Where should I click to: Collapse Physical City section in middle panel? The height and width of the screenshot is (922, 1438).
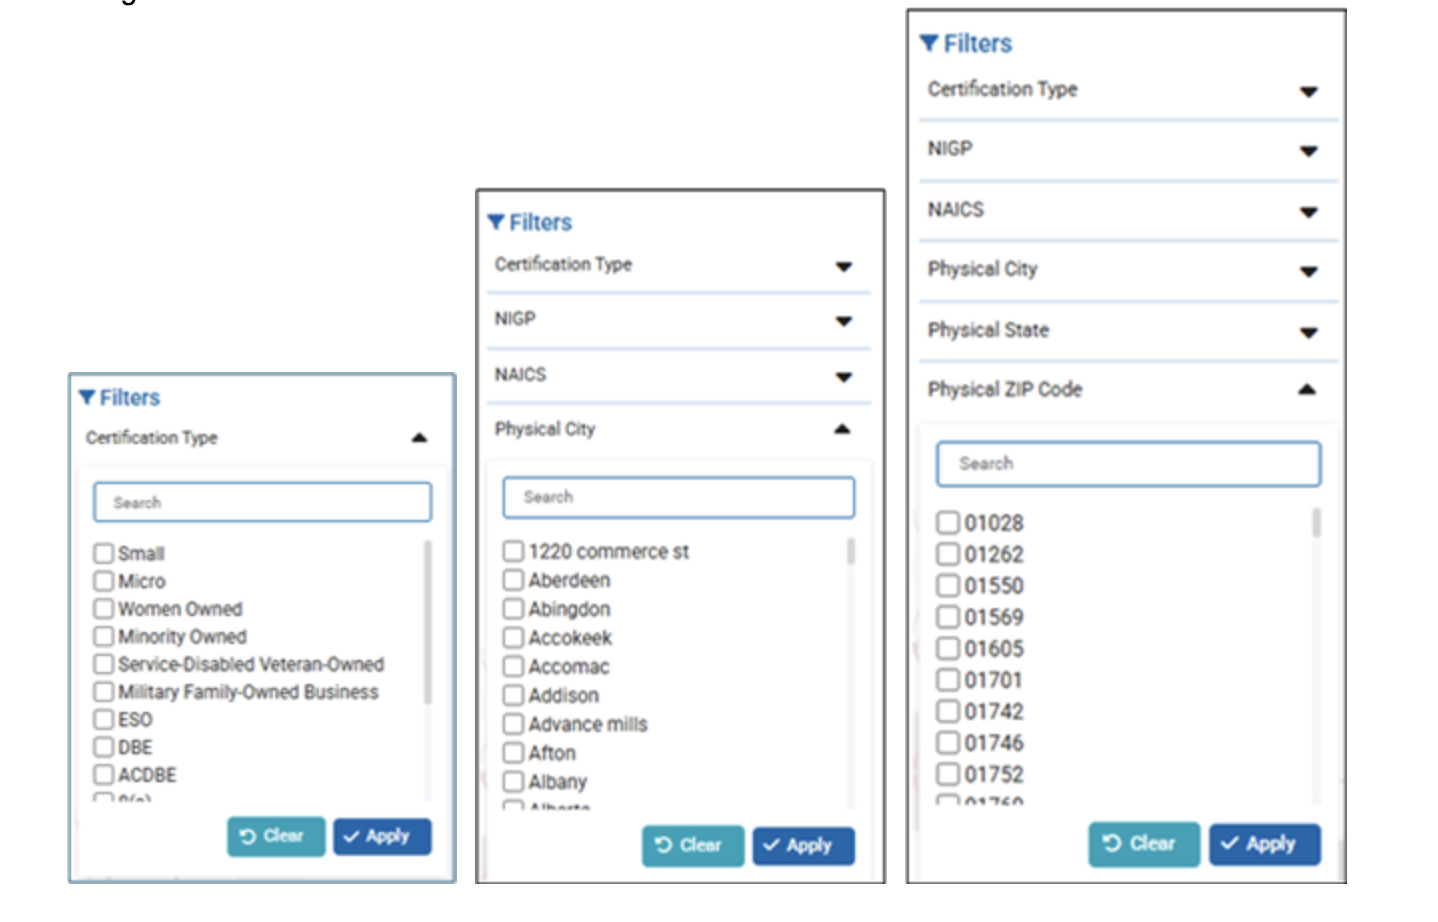pos(842,429)
